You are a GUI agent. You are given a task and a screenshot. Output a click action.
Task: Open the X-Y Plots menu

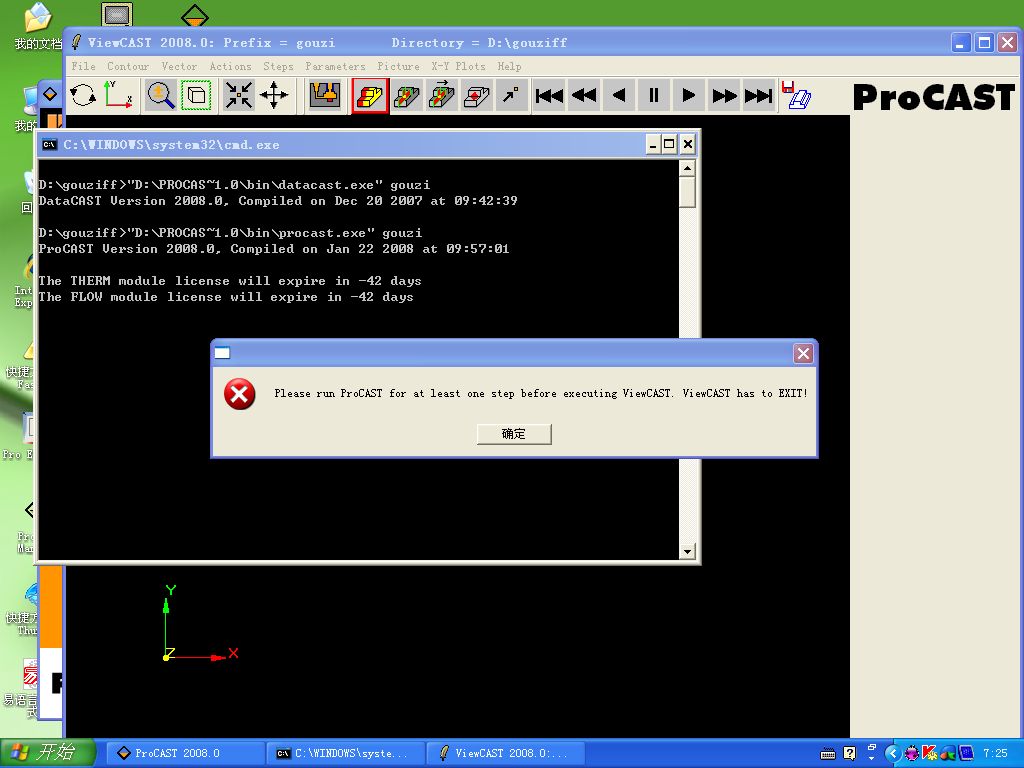tap(458, 66)
